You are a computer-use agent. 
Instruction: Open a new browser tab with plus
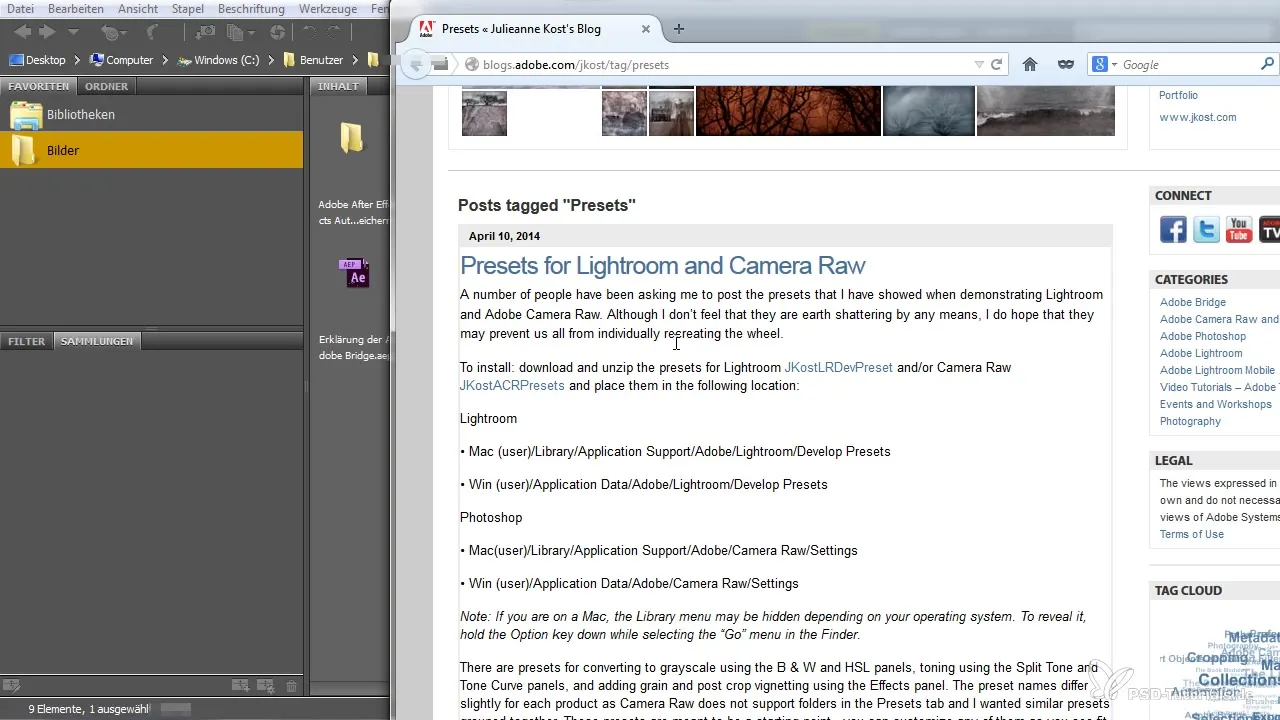(x=679, y=29)
